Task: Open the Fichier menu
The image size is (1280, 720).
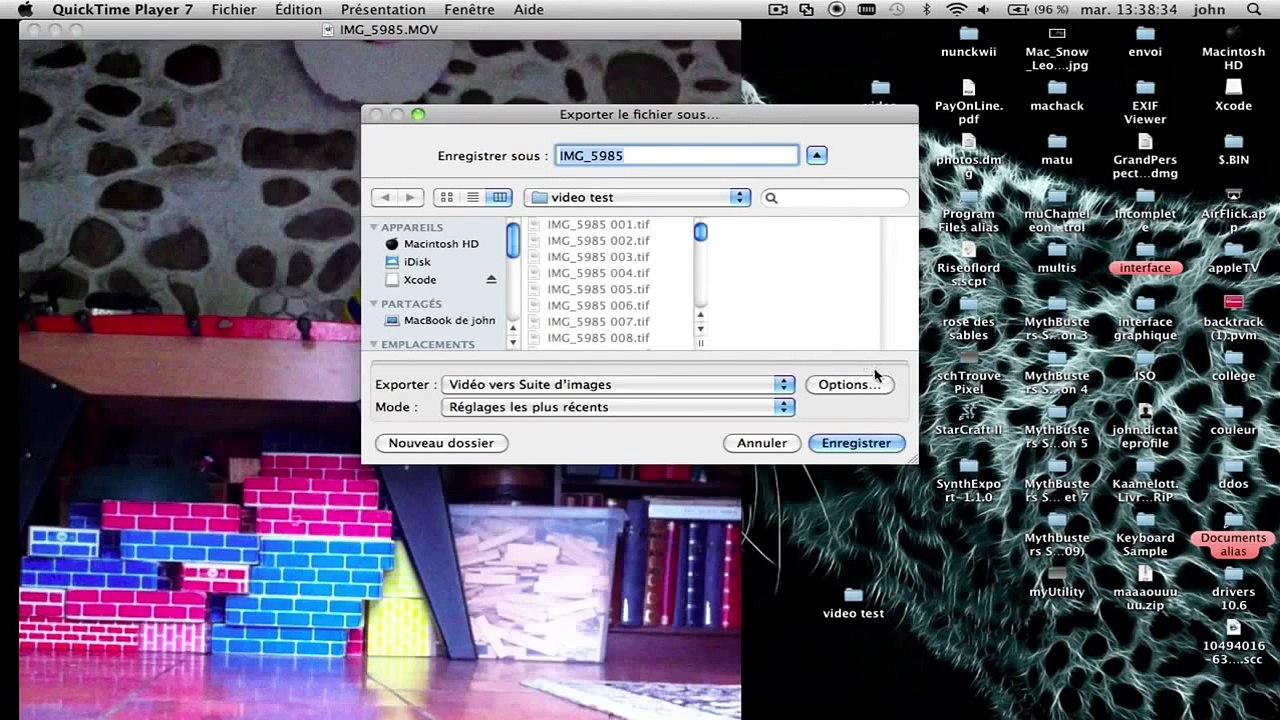Action: pyautogui.click(x=234, y=10)
